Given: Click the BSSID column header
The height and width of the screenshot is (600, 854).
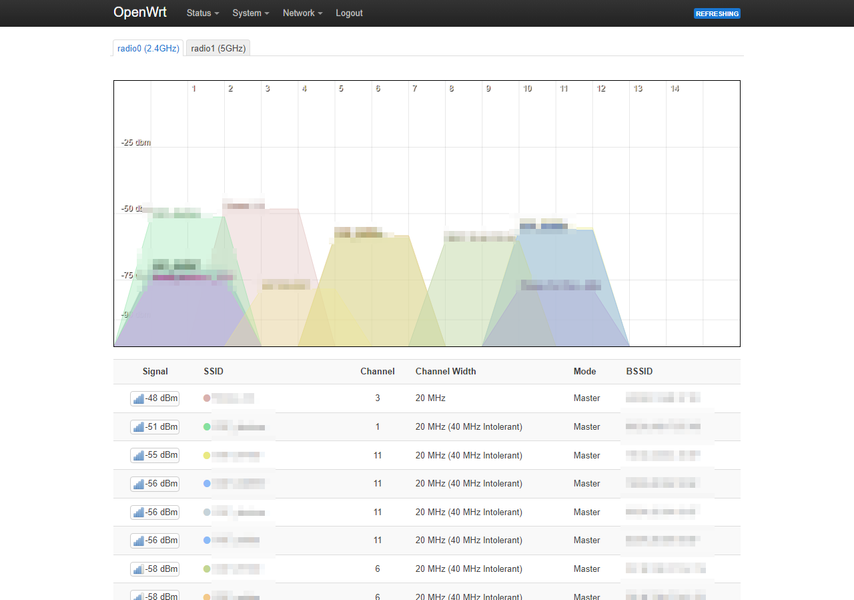Looking at the screenshot, I should [x=639, y=371].
